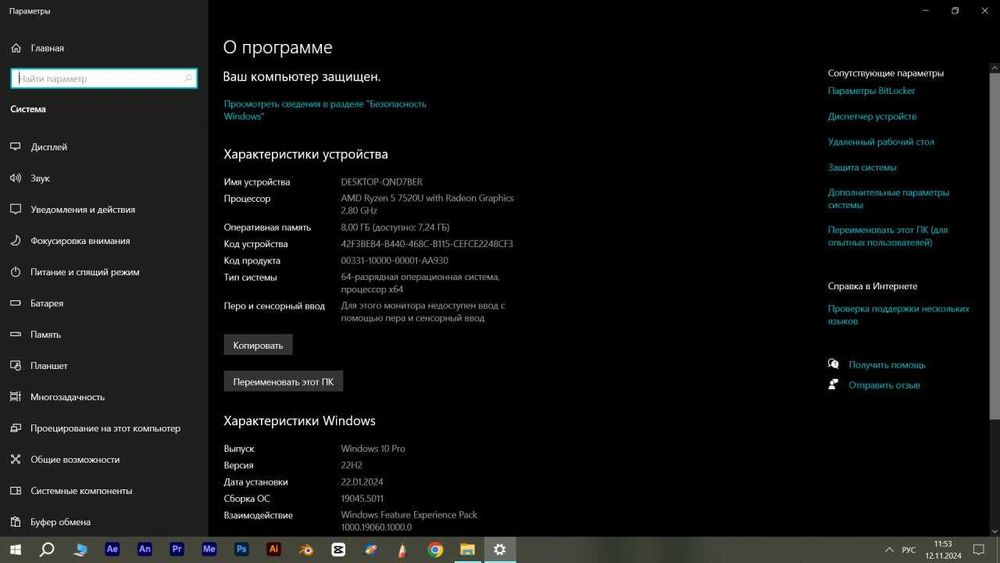1000x563 pixels.
Task: Switch the РУС input language indicator
Action: [x=909, y=550]
